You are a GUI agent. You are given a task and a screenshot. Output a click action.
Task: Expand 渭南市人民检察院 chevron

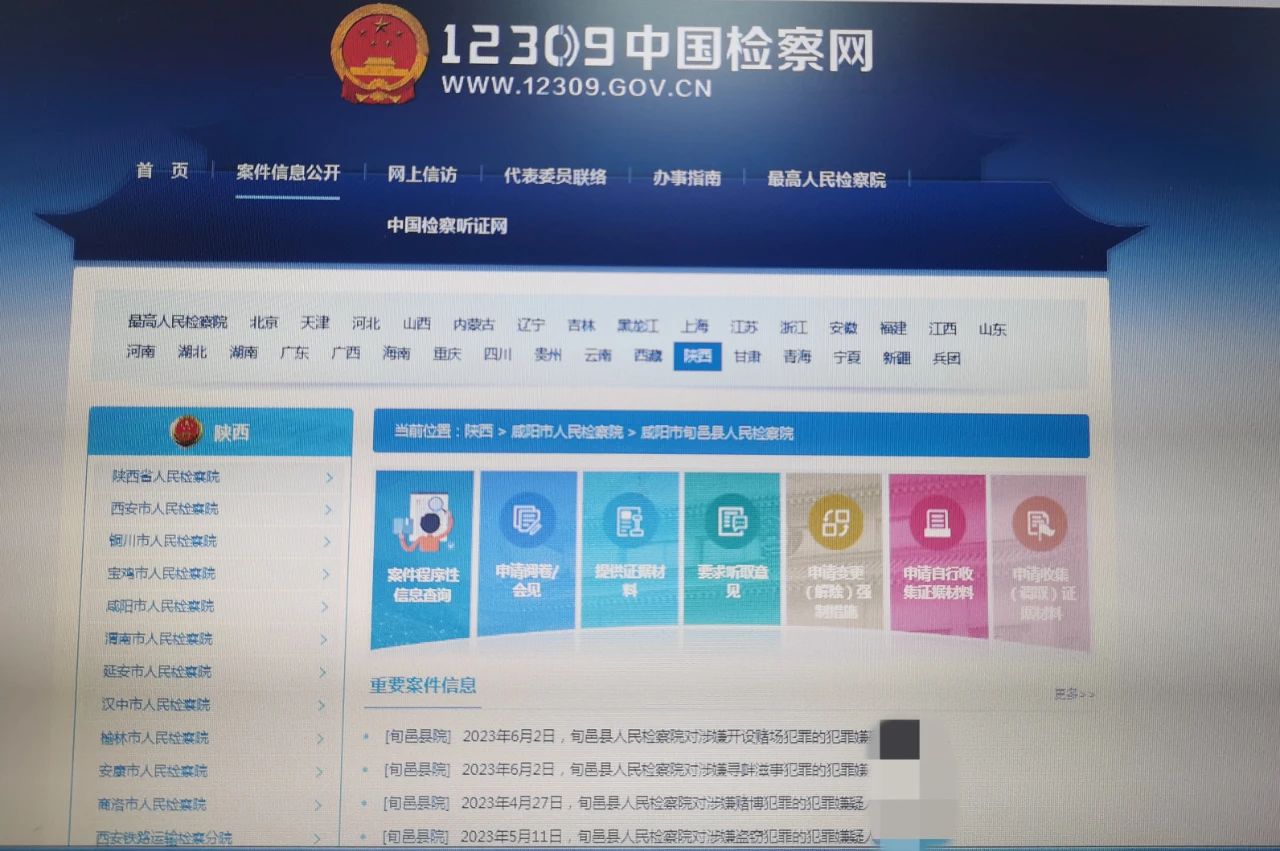coord(324,640)
